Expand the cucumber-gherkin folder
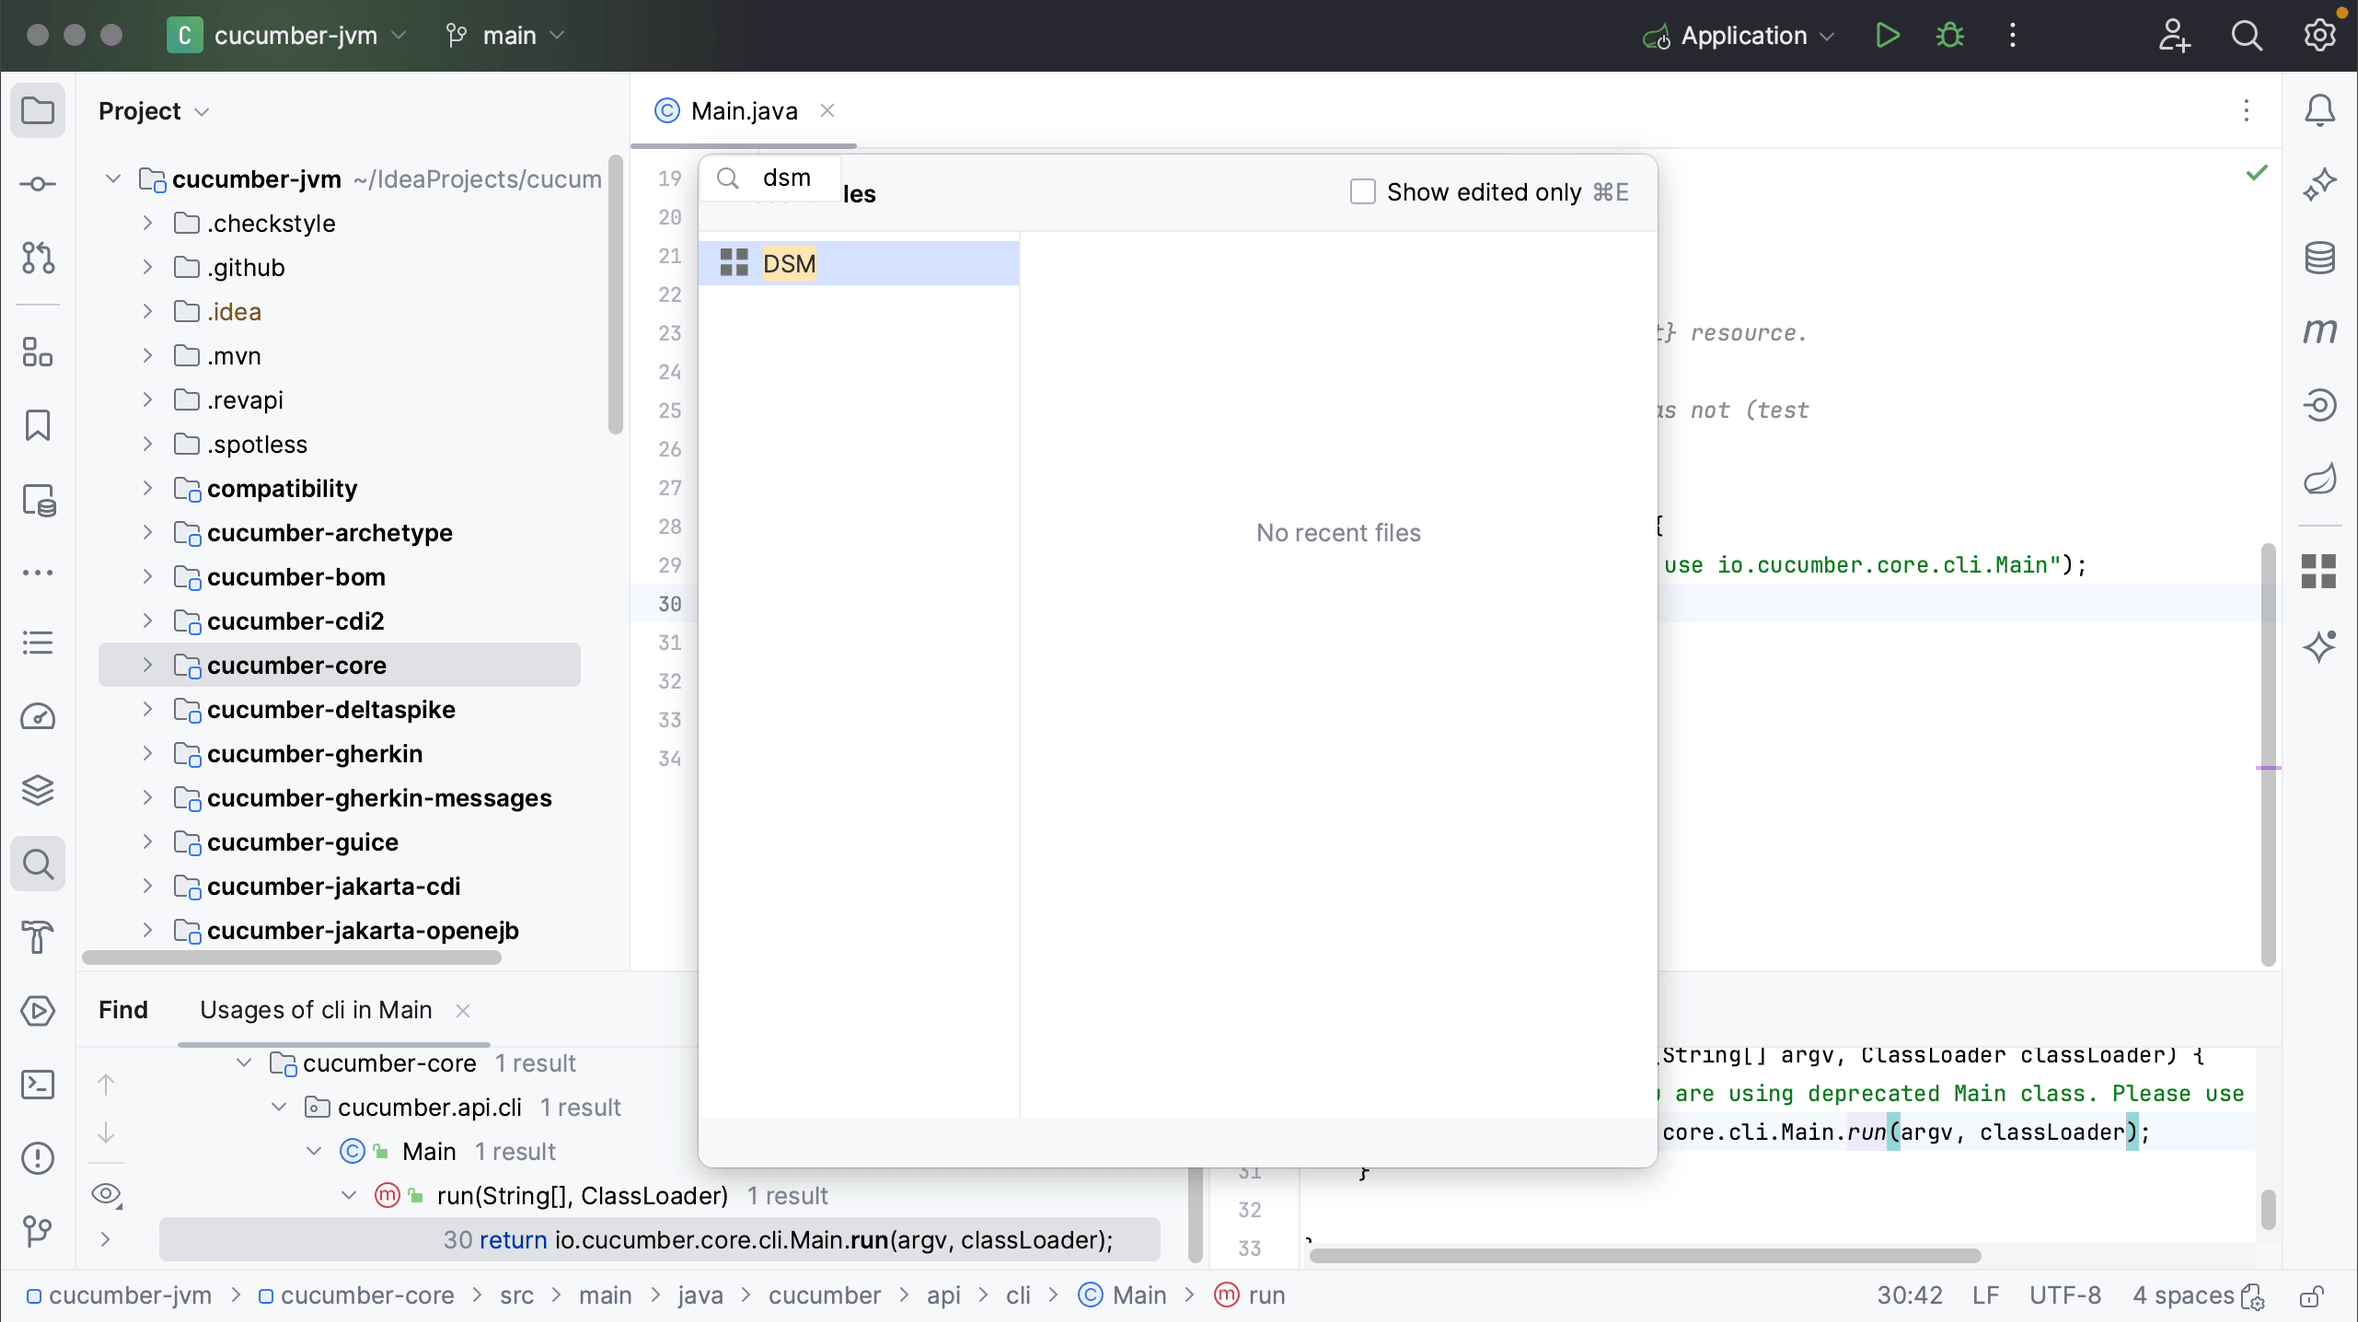This screenshot has height=1322, width=2358. (x=147, y=754)
